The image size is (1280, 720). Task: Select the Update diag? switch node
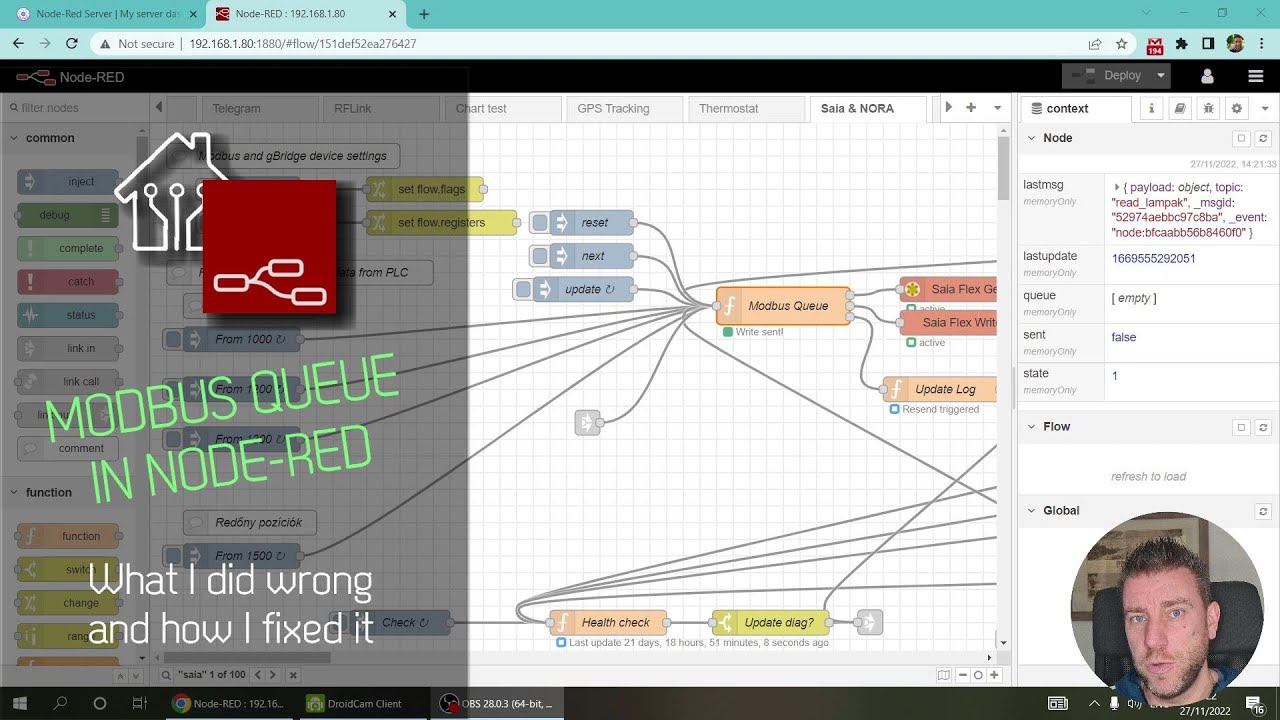(x=770, y=622)
